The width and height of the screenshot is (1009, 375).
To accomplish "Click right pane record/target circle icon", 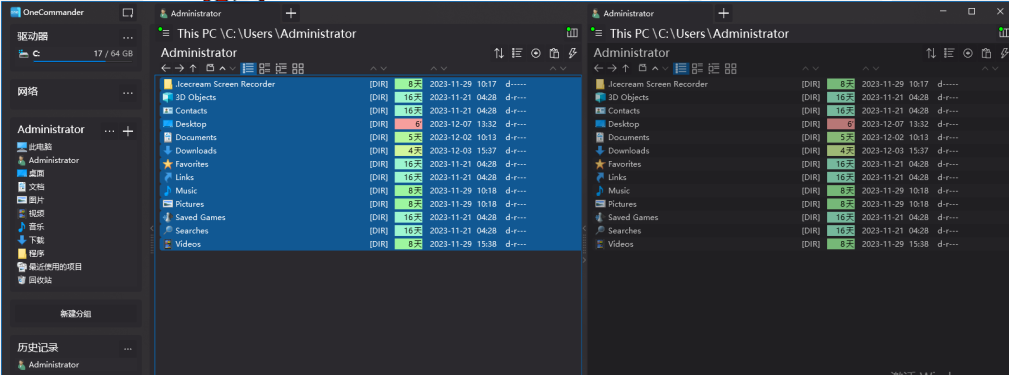I will 968,53.
